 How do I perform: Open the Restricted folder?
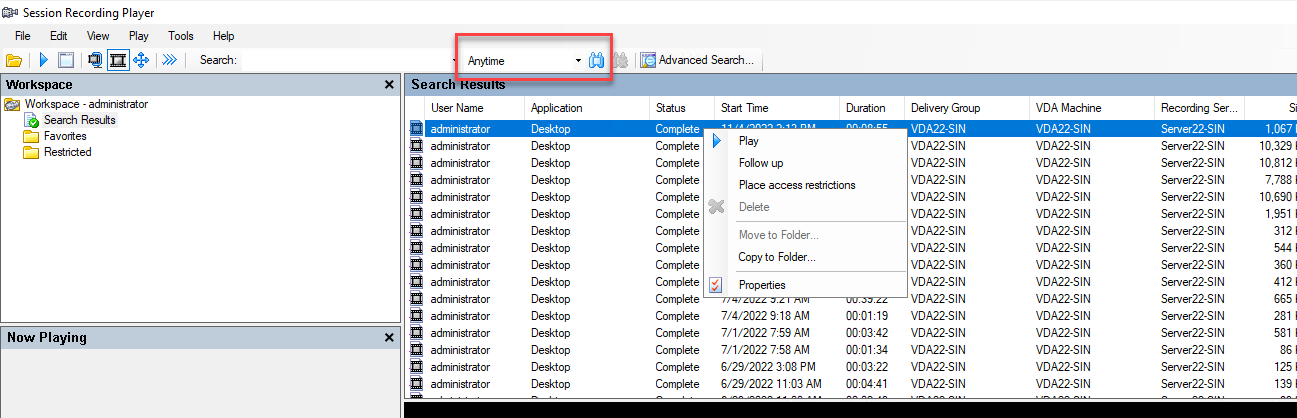(x=67, y=152)
